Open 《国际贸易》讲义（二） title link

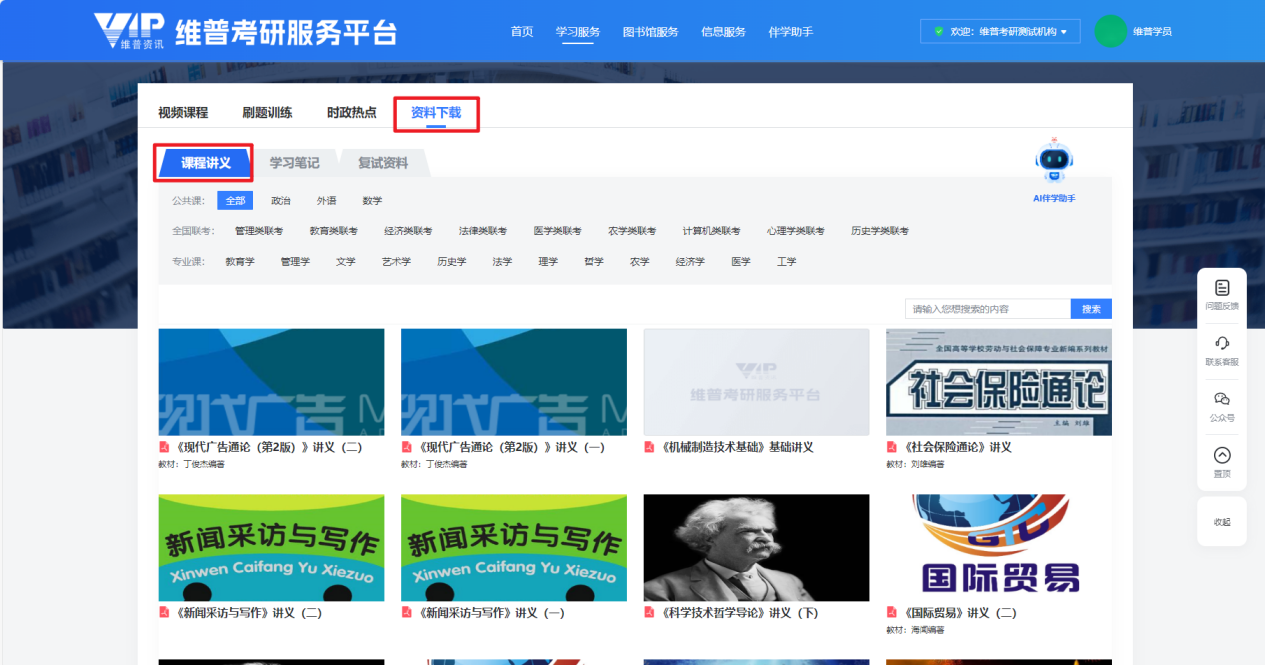coord(958,613)
